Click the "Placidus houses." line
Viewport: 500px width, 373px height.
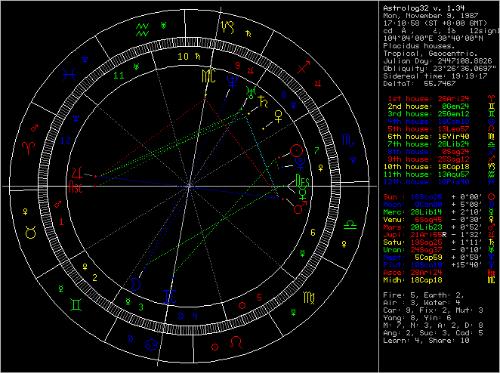419,46
